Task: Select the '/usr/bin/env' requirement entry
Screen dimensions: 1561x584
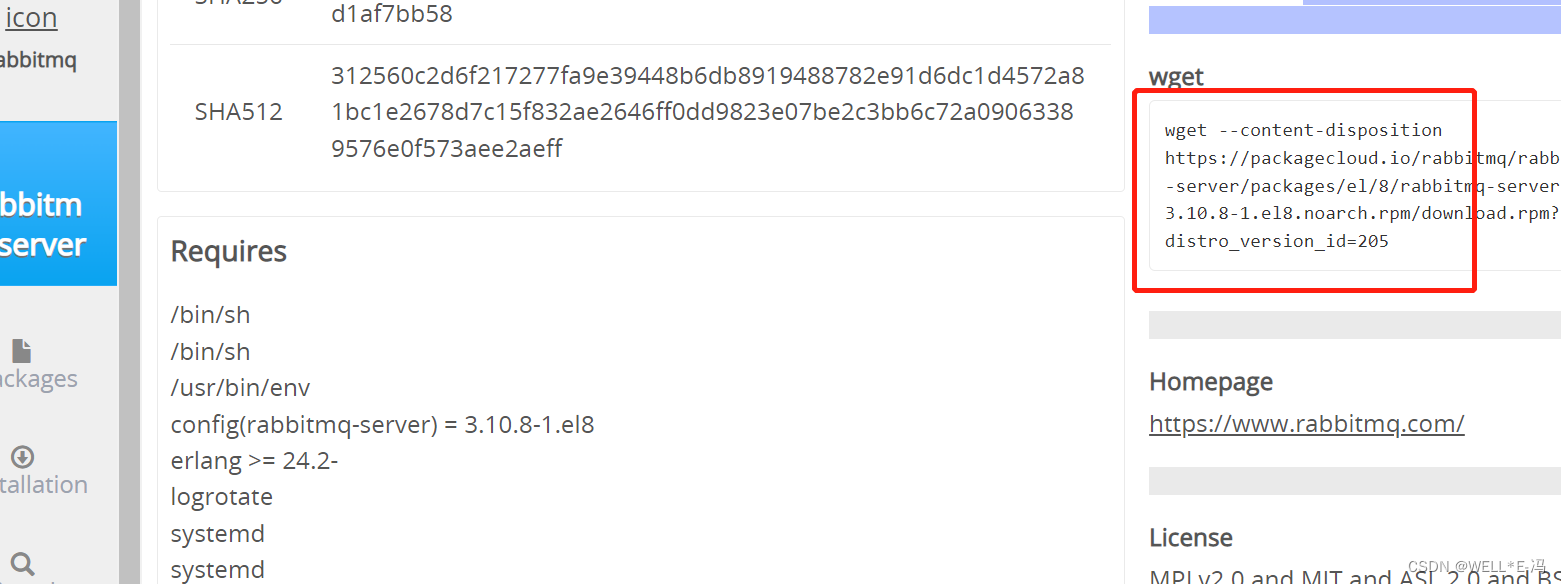Action: coord(240,387)
